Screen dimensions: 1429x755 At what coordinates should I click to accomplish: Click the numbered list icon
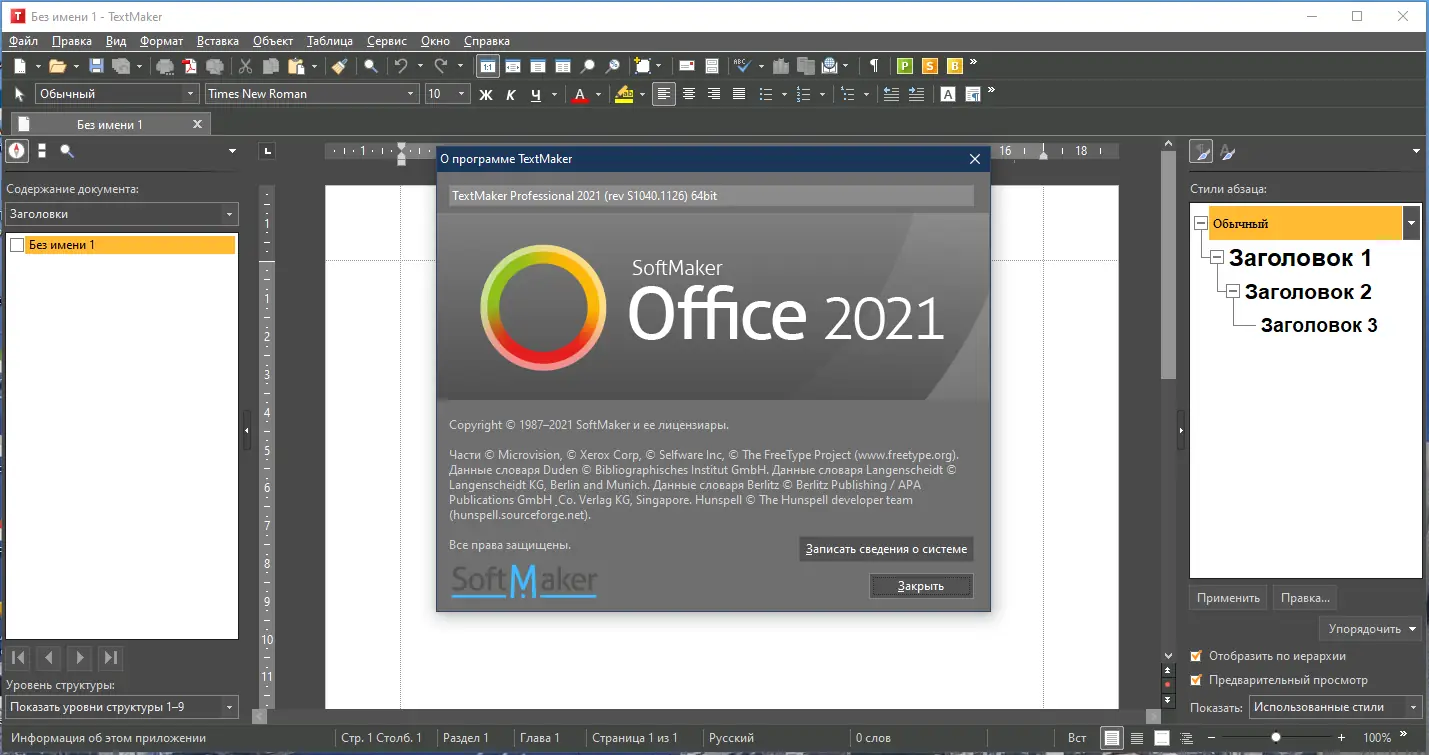coord(805,94)
